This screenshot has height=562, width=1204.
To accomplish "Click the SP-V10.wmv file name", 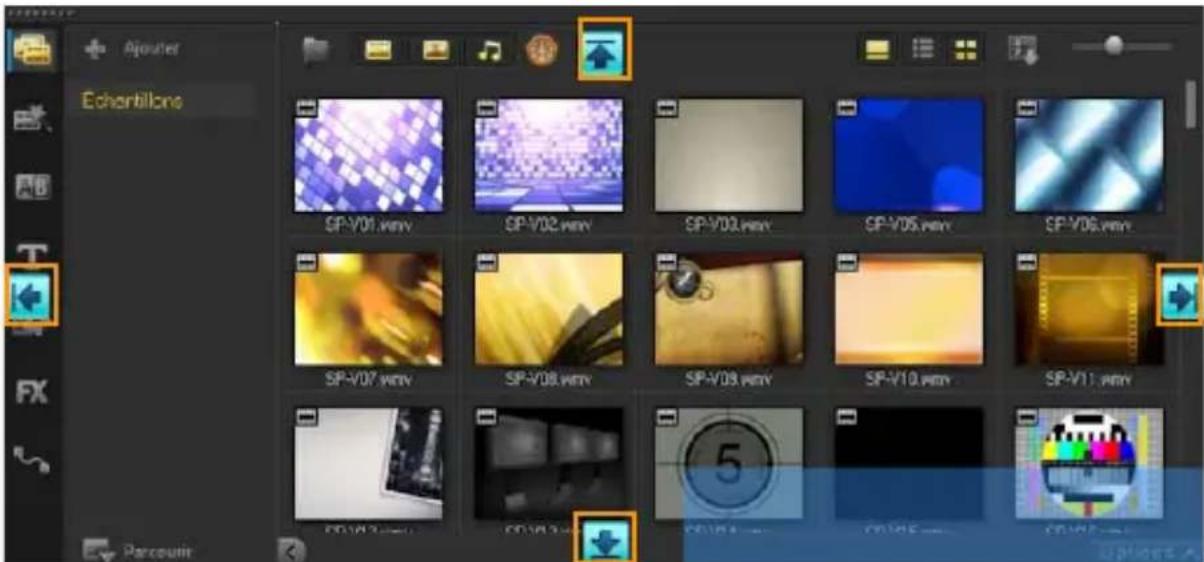I will tap(909, 380).
